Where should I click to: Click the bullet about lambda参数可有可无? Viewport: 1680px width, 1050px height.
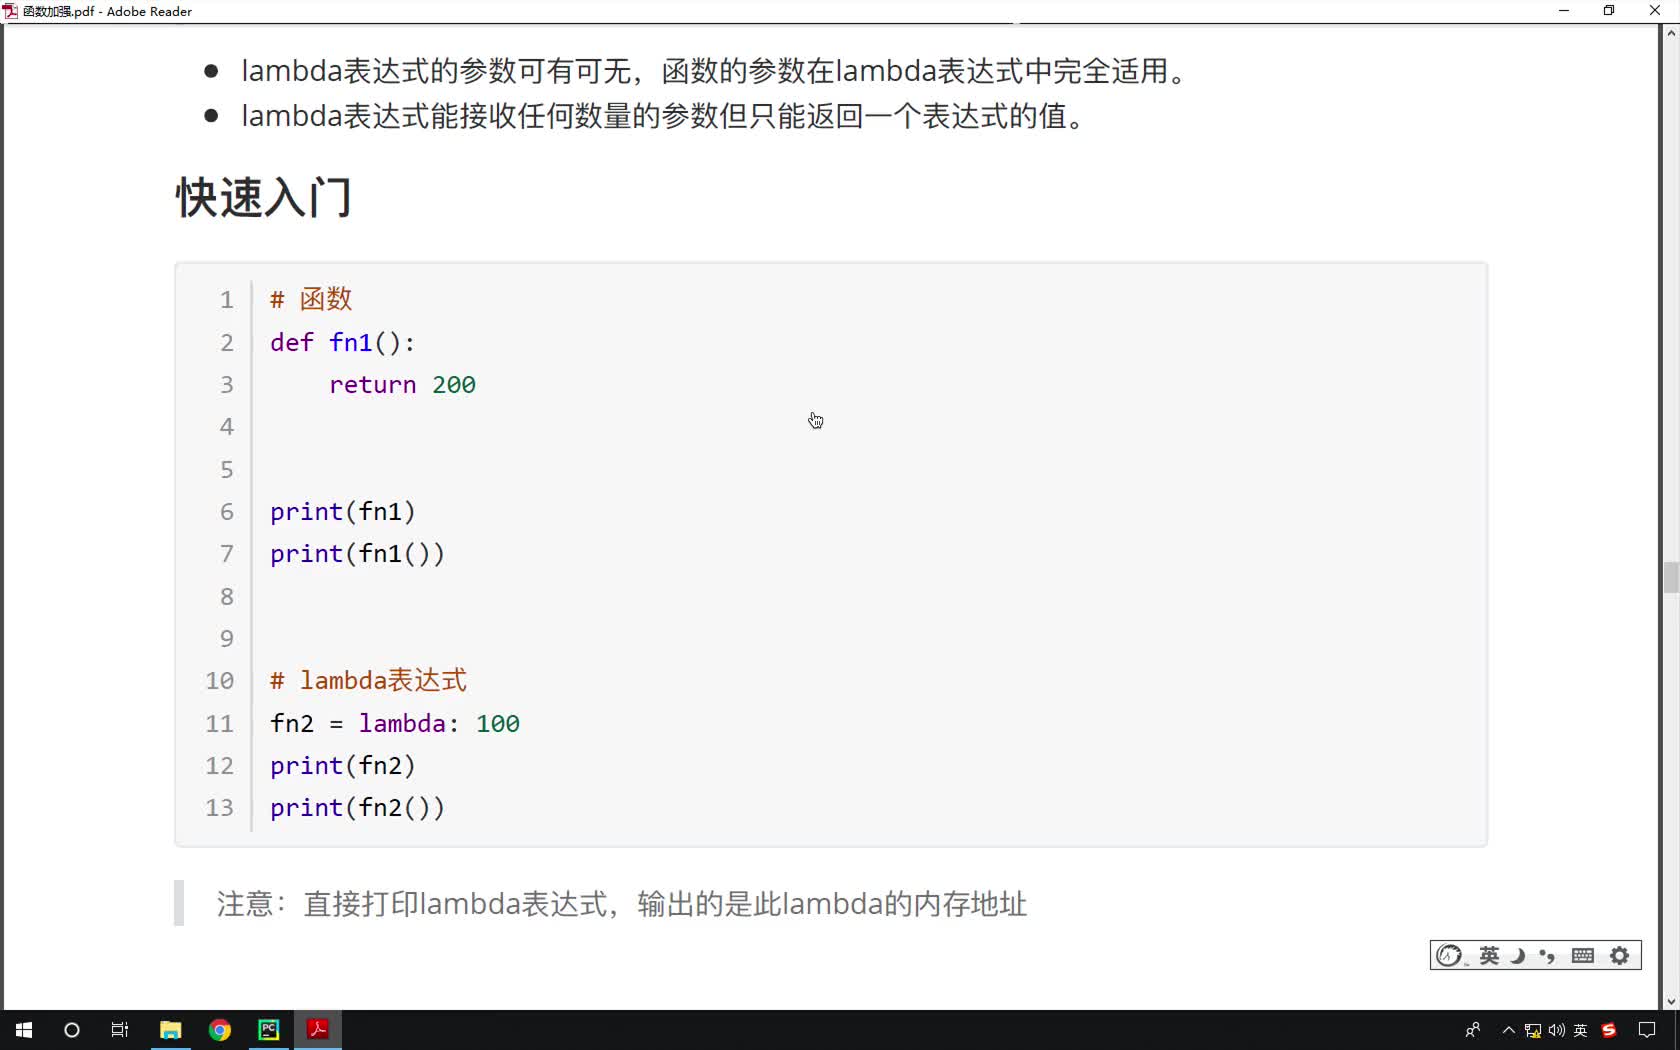pos(714,71)
